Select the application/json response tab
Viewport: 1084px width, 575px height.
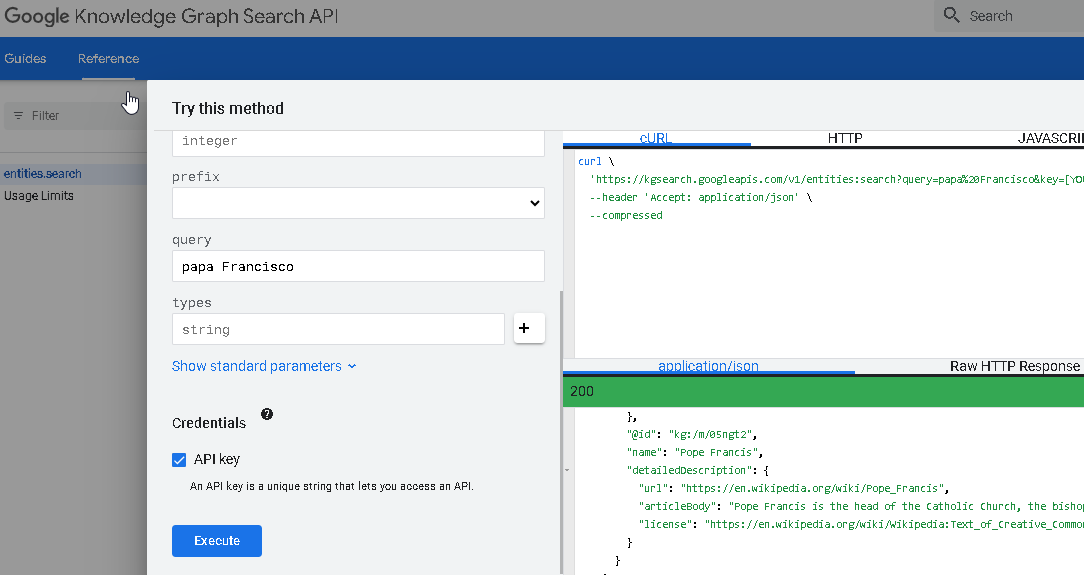point(709,366)
